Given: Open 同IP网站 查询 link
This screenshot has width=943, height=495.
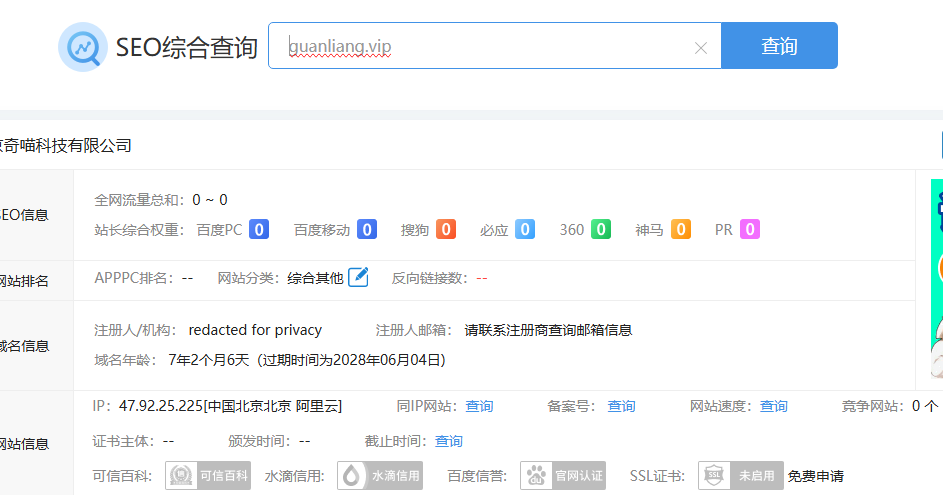Looking at the screenshot, I should (x=479, y=407).
